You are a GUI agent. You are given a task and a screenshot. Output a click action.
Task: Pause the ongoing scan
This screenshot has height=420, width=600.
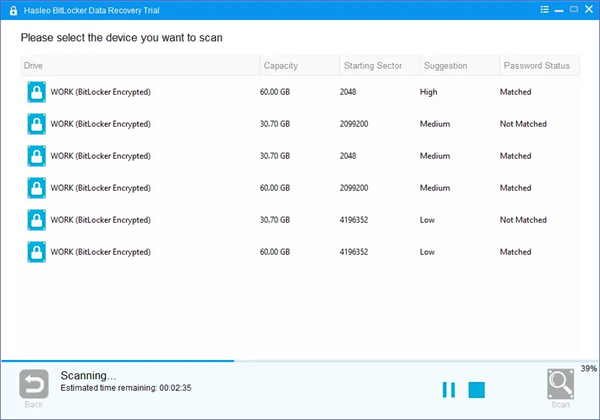tap(449, 389)
